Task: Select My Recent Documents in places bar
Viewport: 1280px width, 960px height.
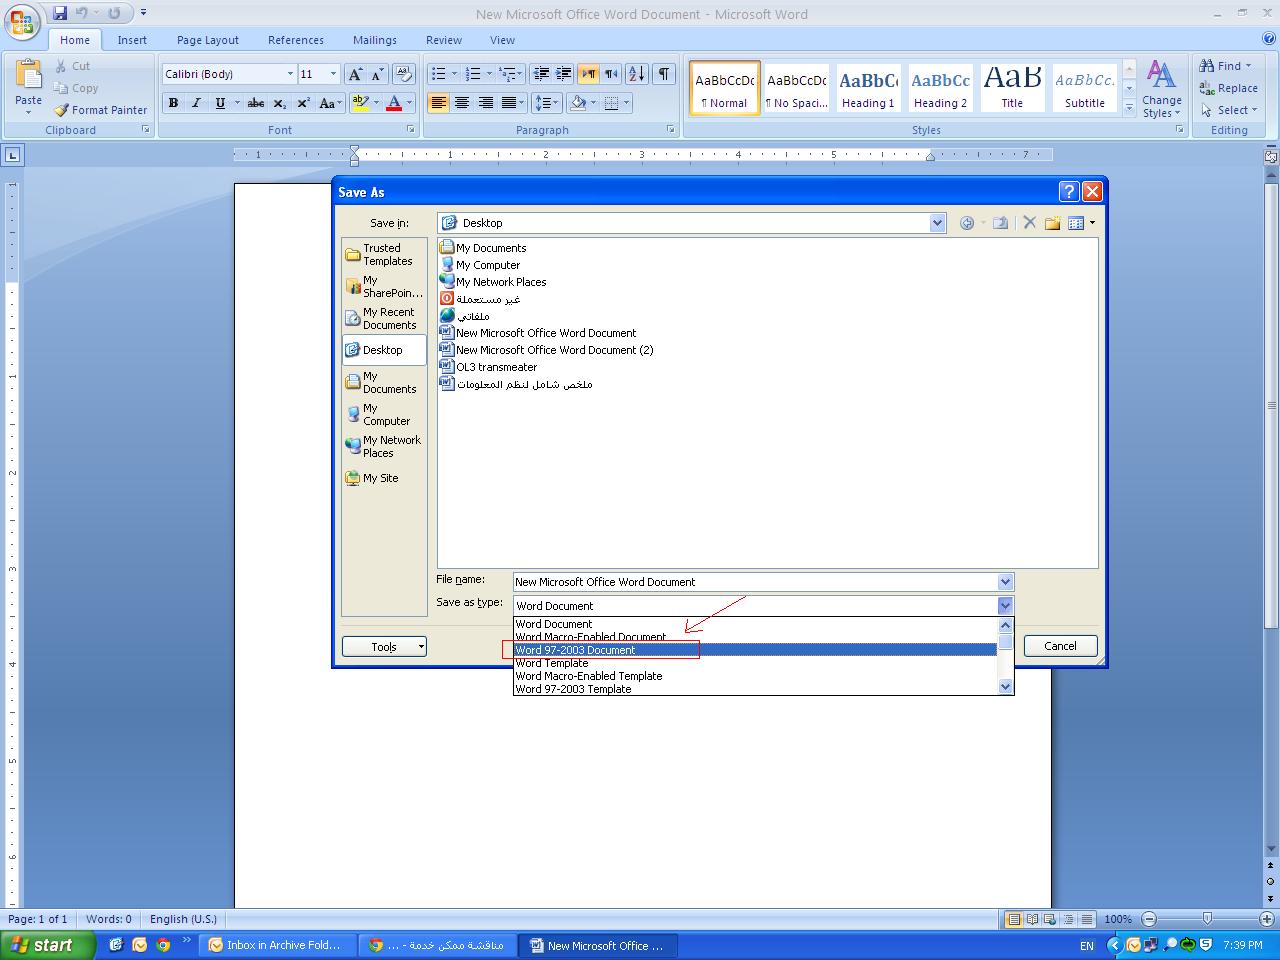Action: (384, 318)
